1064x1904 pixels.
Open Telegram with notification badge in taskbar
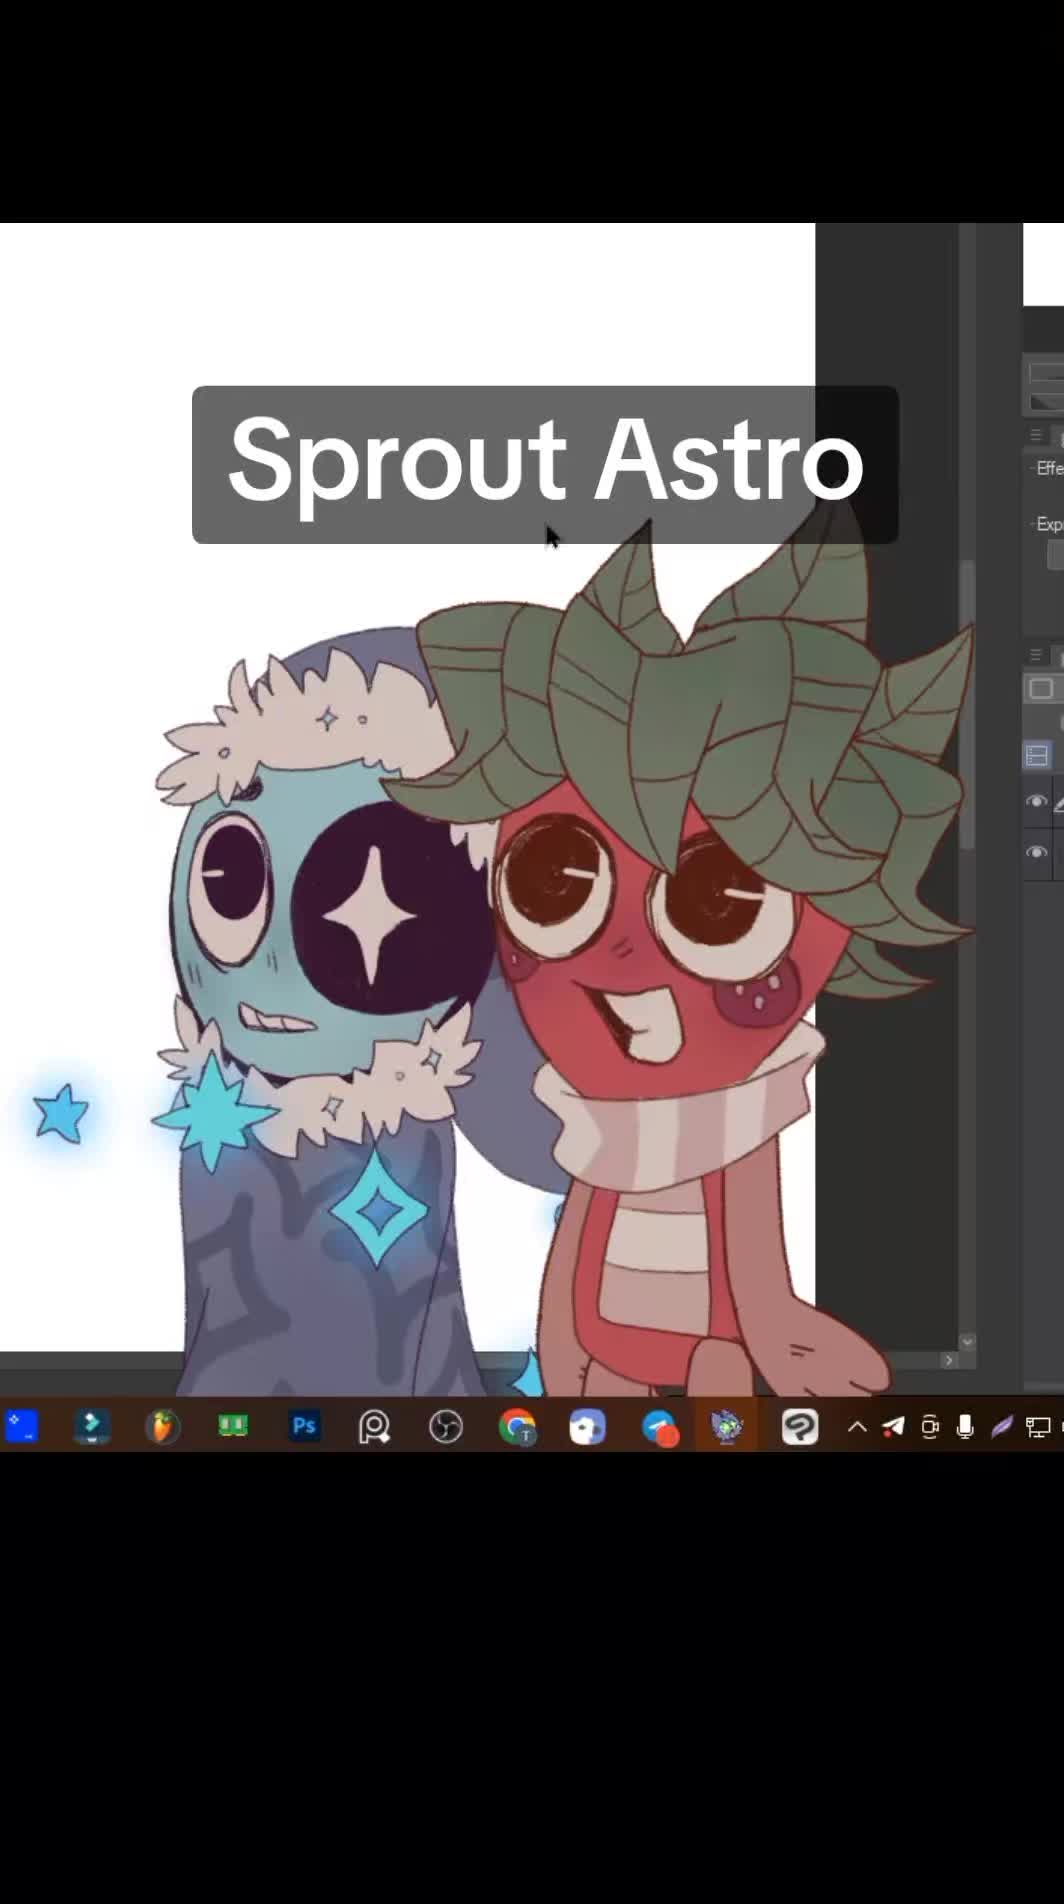point(659,1428)
